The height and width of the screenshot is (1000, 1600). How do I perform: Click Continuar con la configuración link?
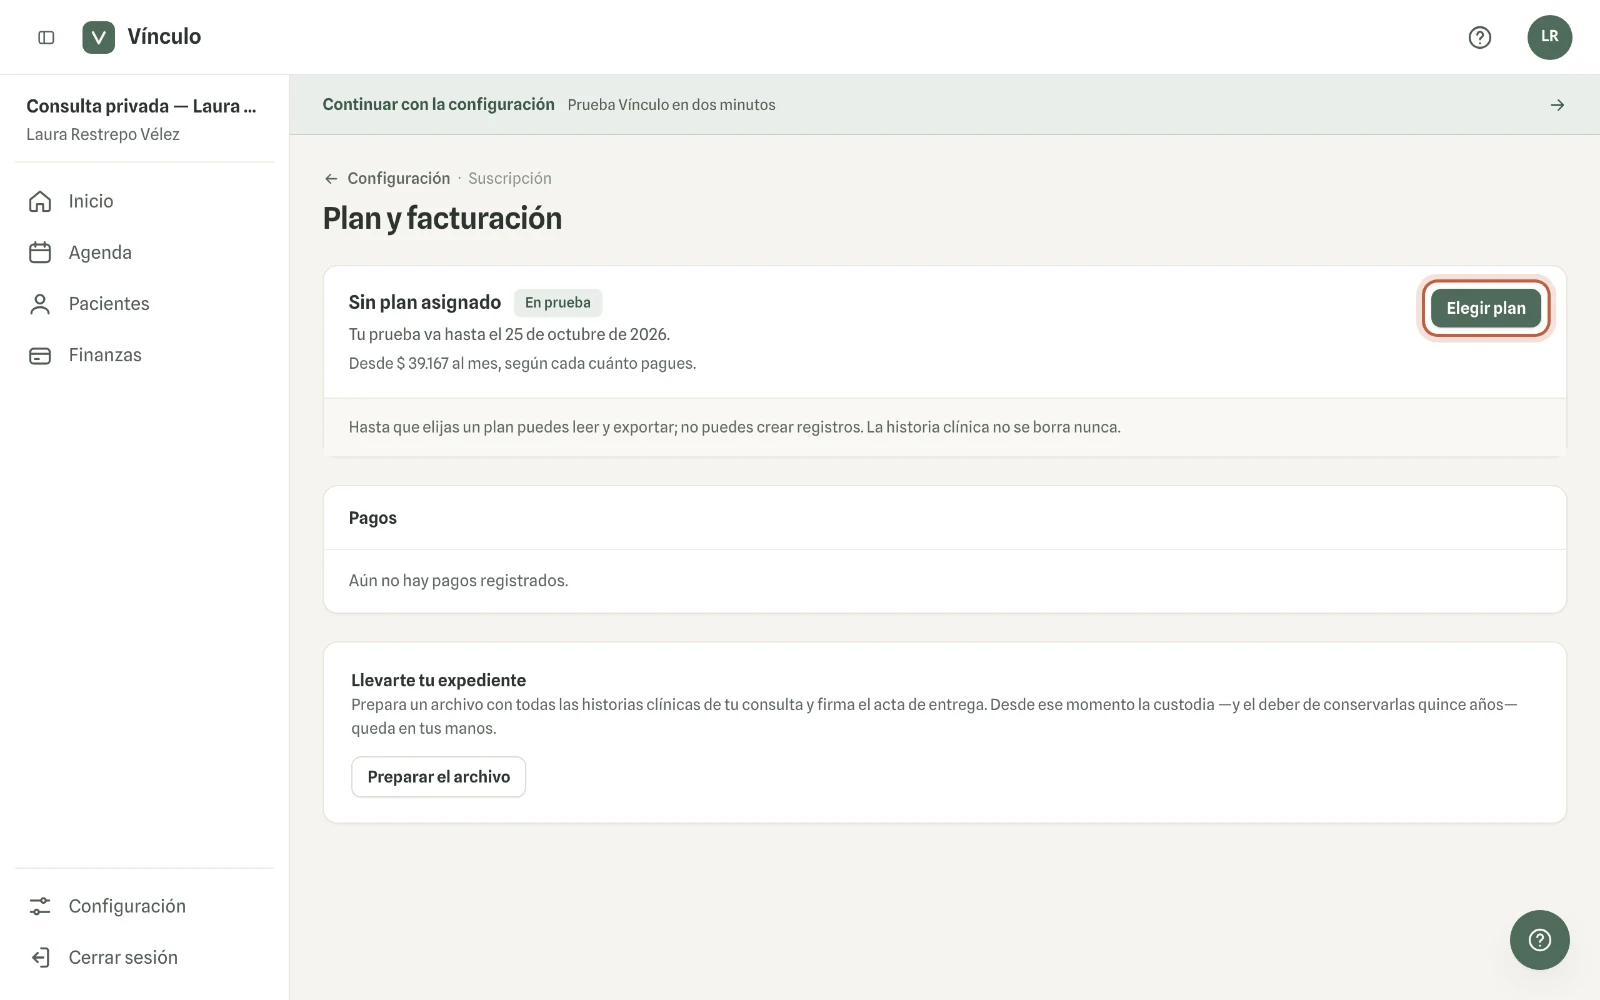[x=438, y=105]
